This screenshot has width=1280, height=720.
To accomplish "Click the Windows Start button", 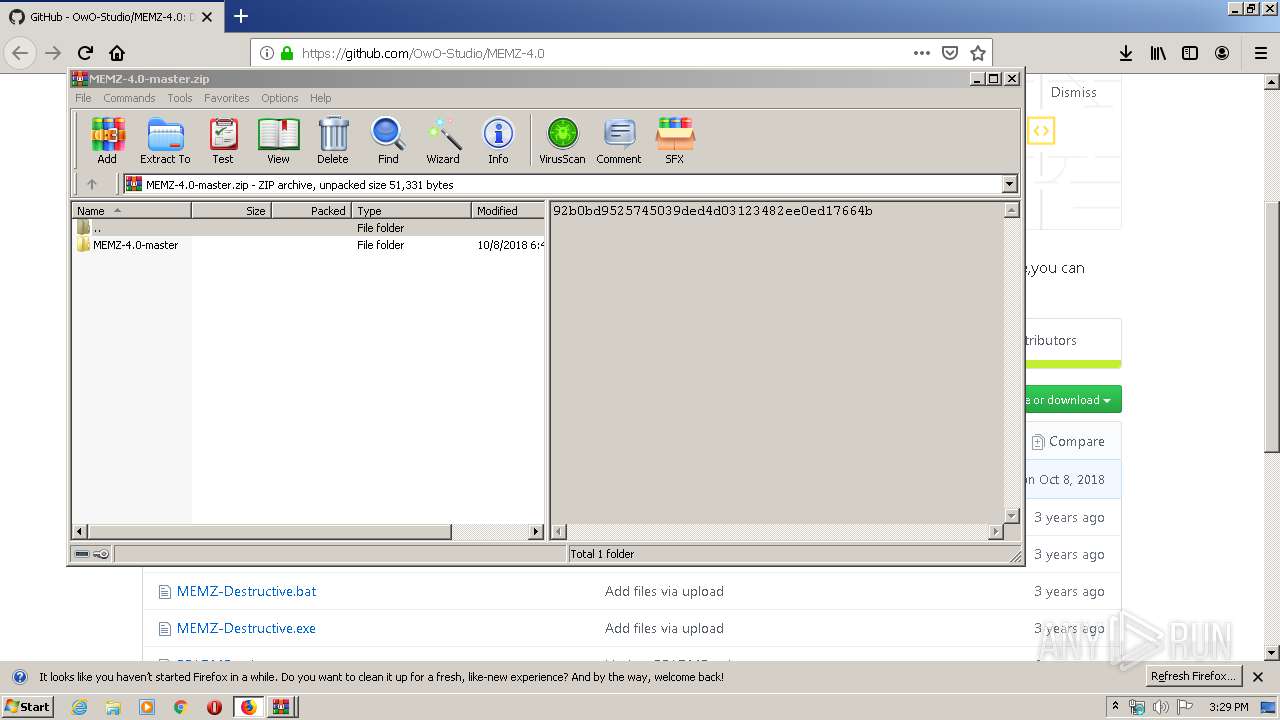I will (x=28, y=706).
